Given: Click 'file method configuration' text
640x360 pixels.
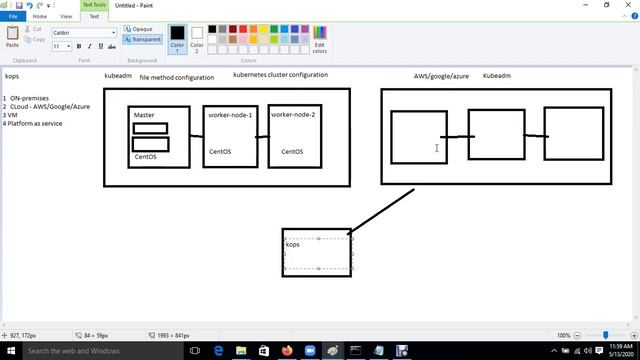Looking at the screenshot, I should pyautogui.click(x=177, y=77).
